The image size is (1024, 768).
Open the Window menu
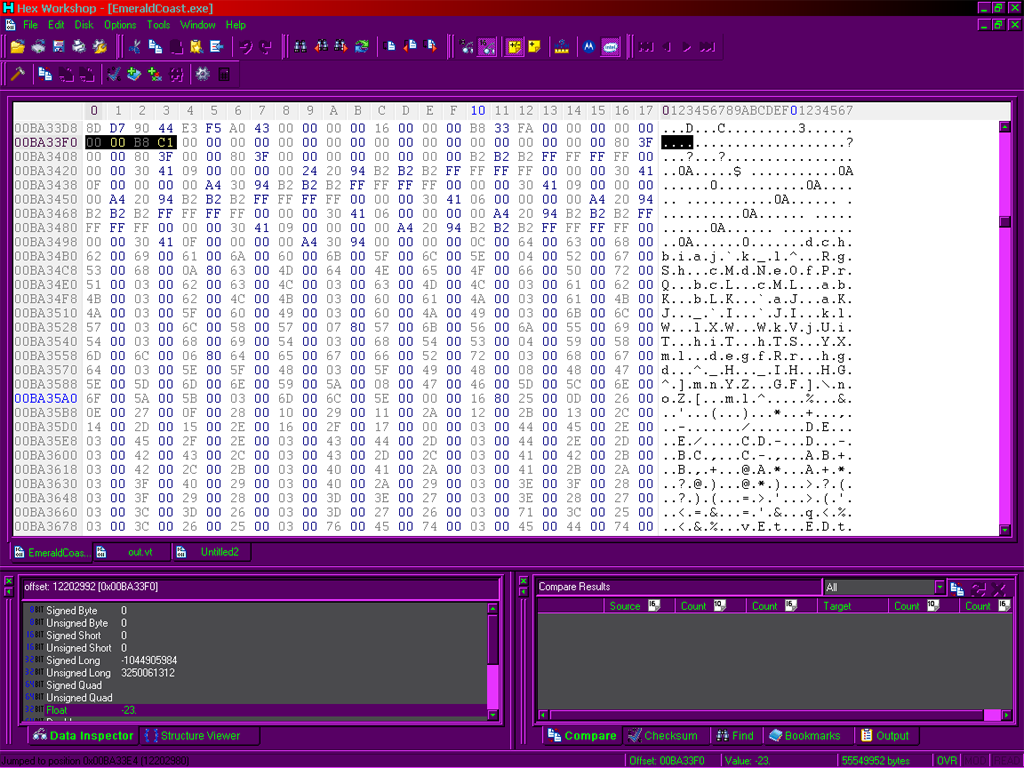tap(197, 25)
